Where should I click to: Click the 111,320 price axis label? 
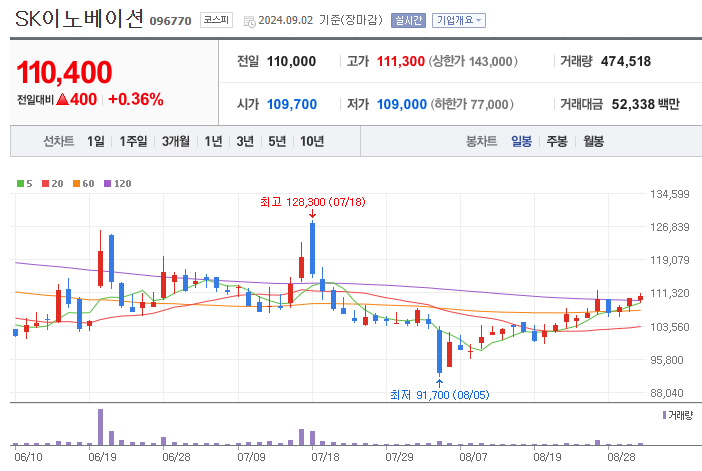(670, 293)
